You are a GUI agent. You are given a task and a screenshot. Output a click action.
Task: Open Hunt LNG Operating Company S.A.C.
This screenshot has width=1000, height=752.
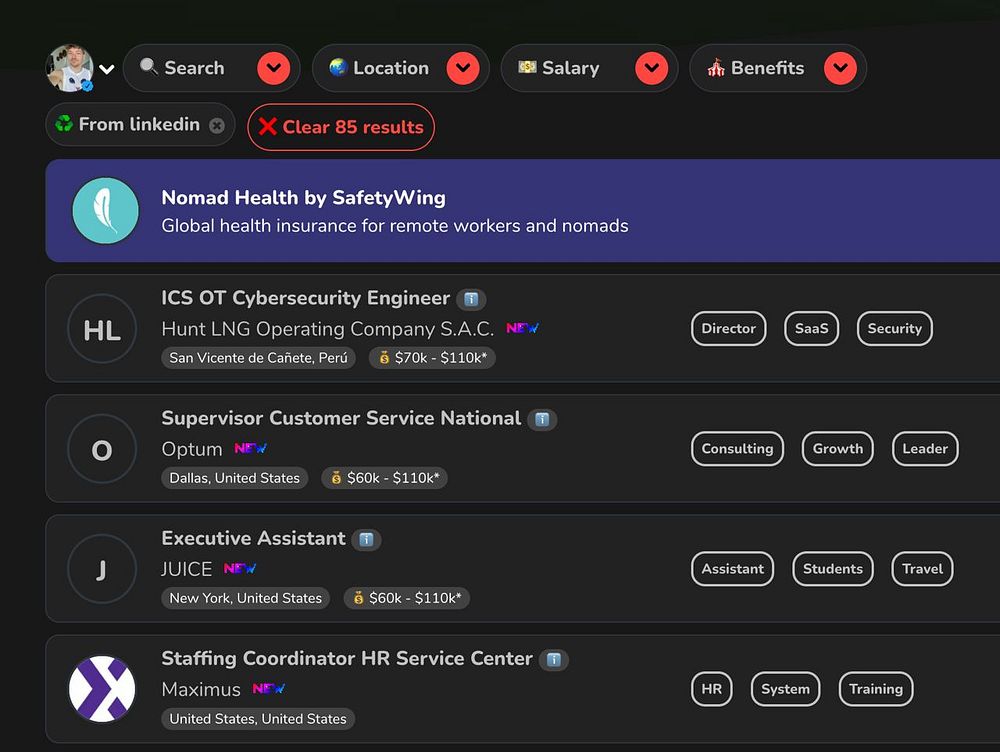point(328,328)
